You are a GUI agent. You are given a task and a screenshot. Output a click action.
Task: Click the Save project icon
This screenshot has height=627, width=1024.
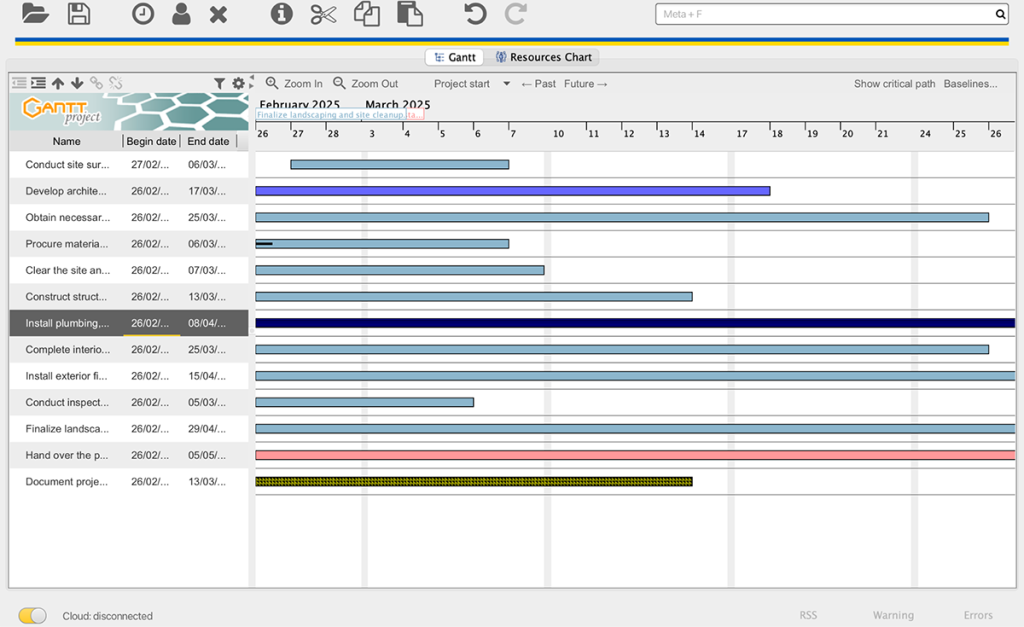pos(80,14)
